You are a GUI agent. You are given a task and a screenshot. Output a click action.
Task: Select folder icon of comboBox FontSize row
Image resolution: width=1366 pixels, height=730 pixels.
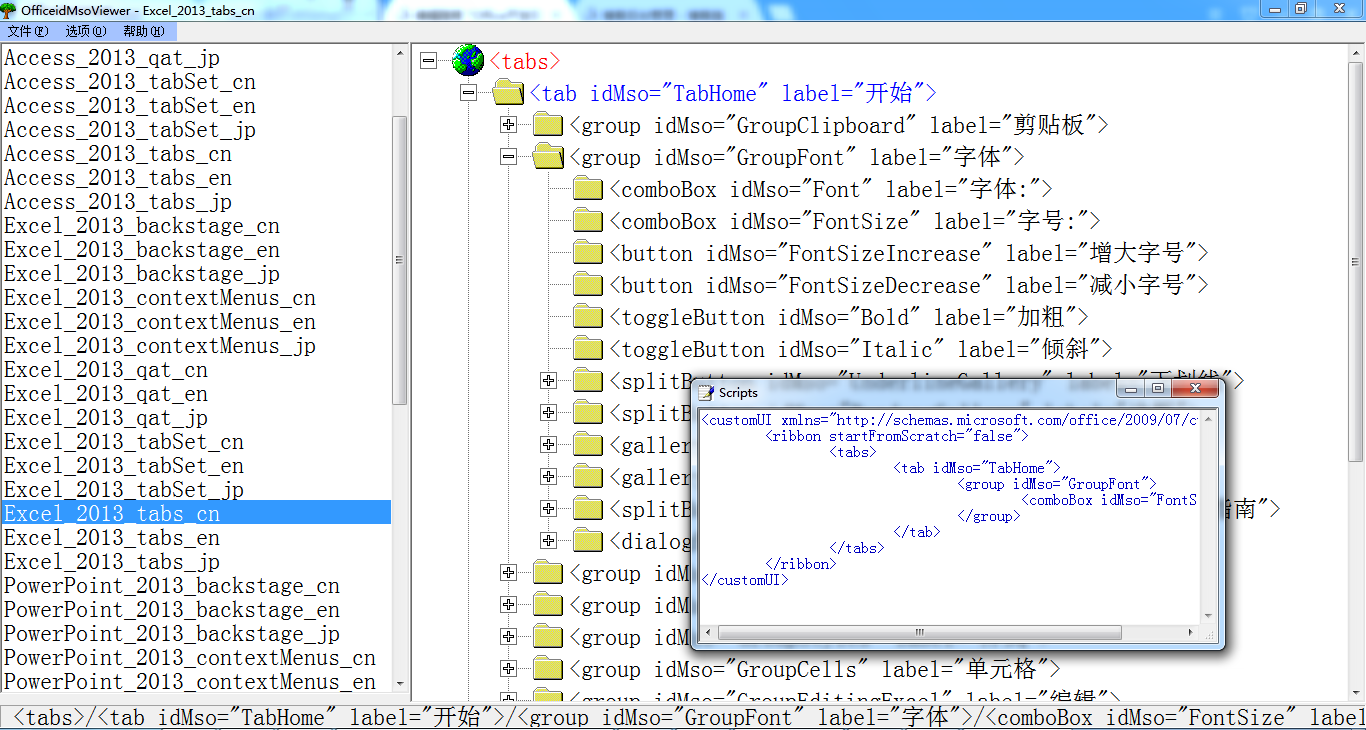tap(588, 220)
